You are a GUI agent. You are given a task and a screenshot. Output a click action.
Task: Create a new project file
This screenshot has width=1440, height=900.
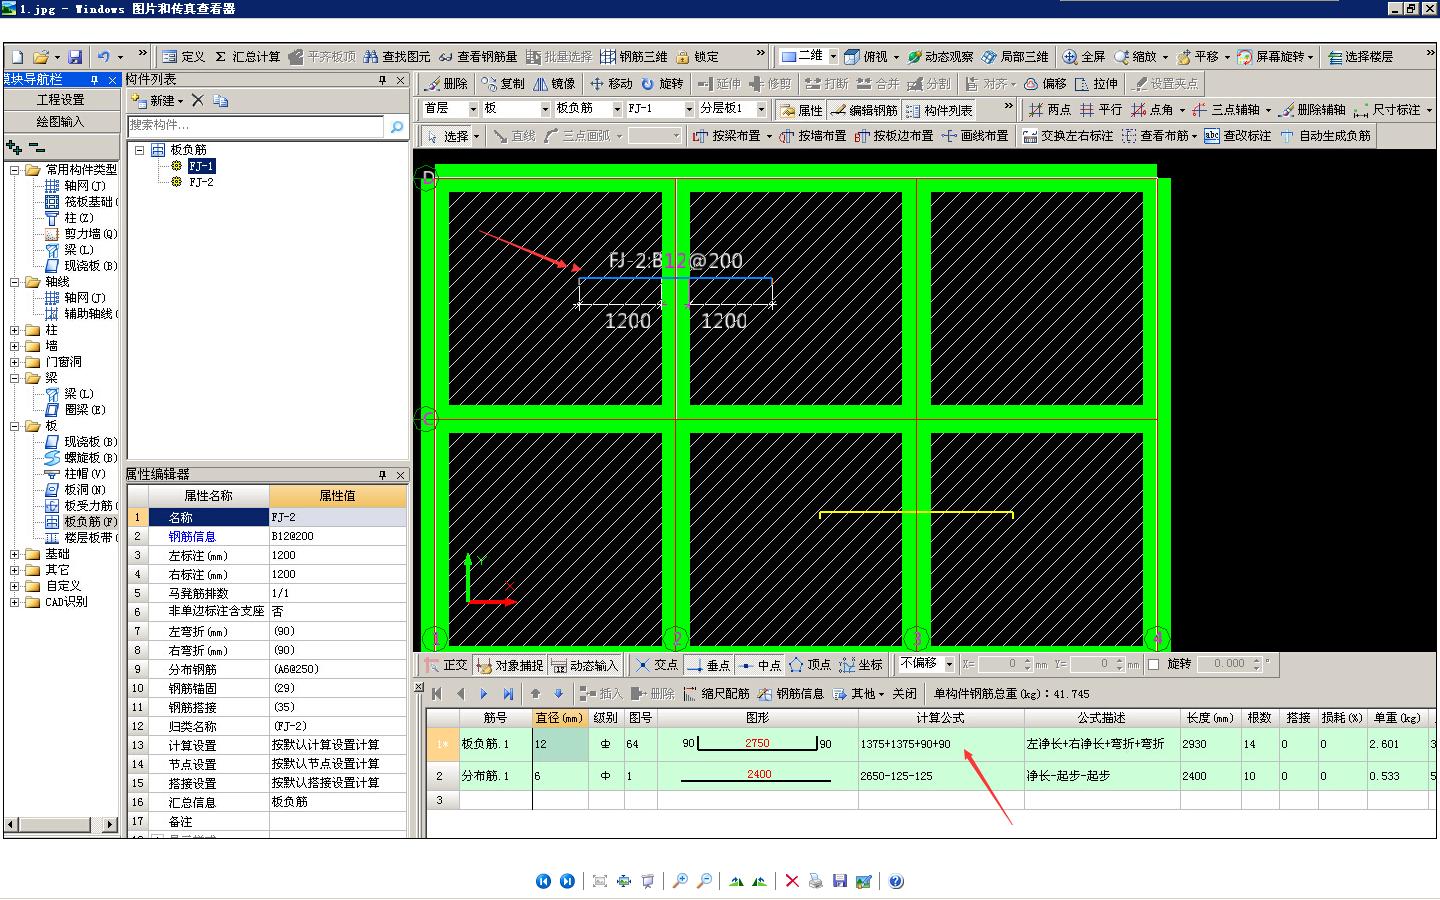17,57
